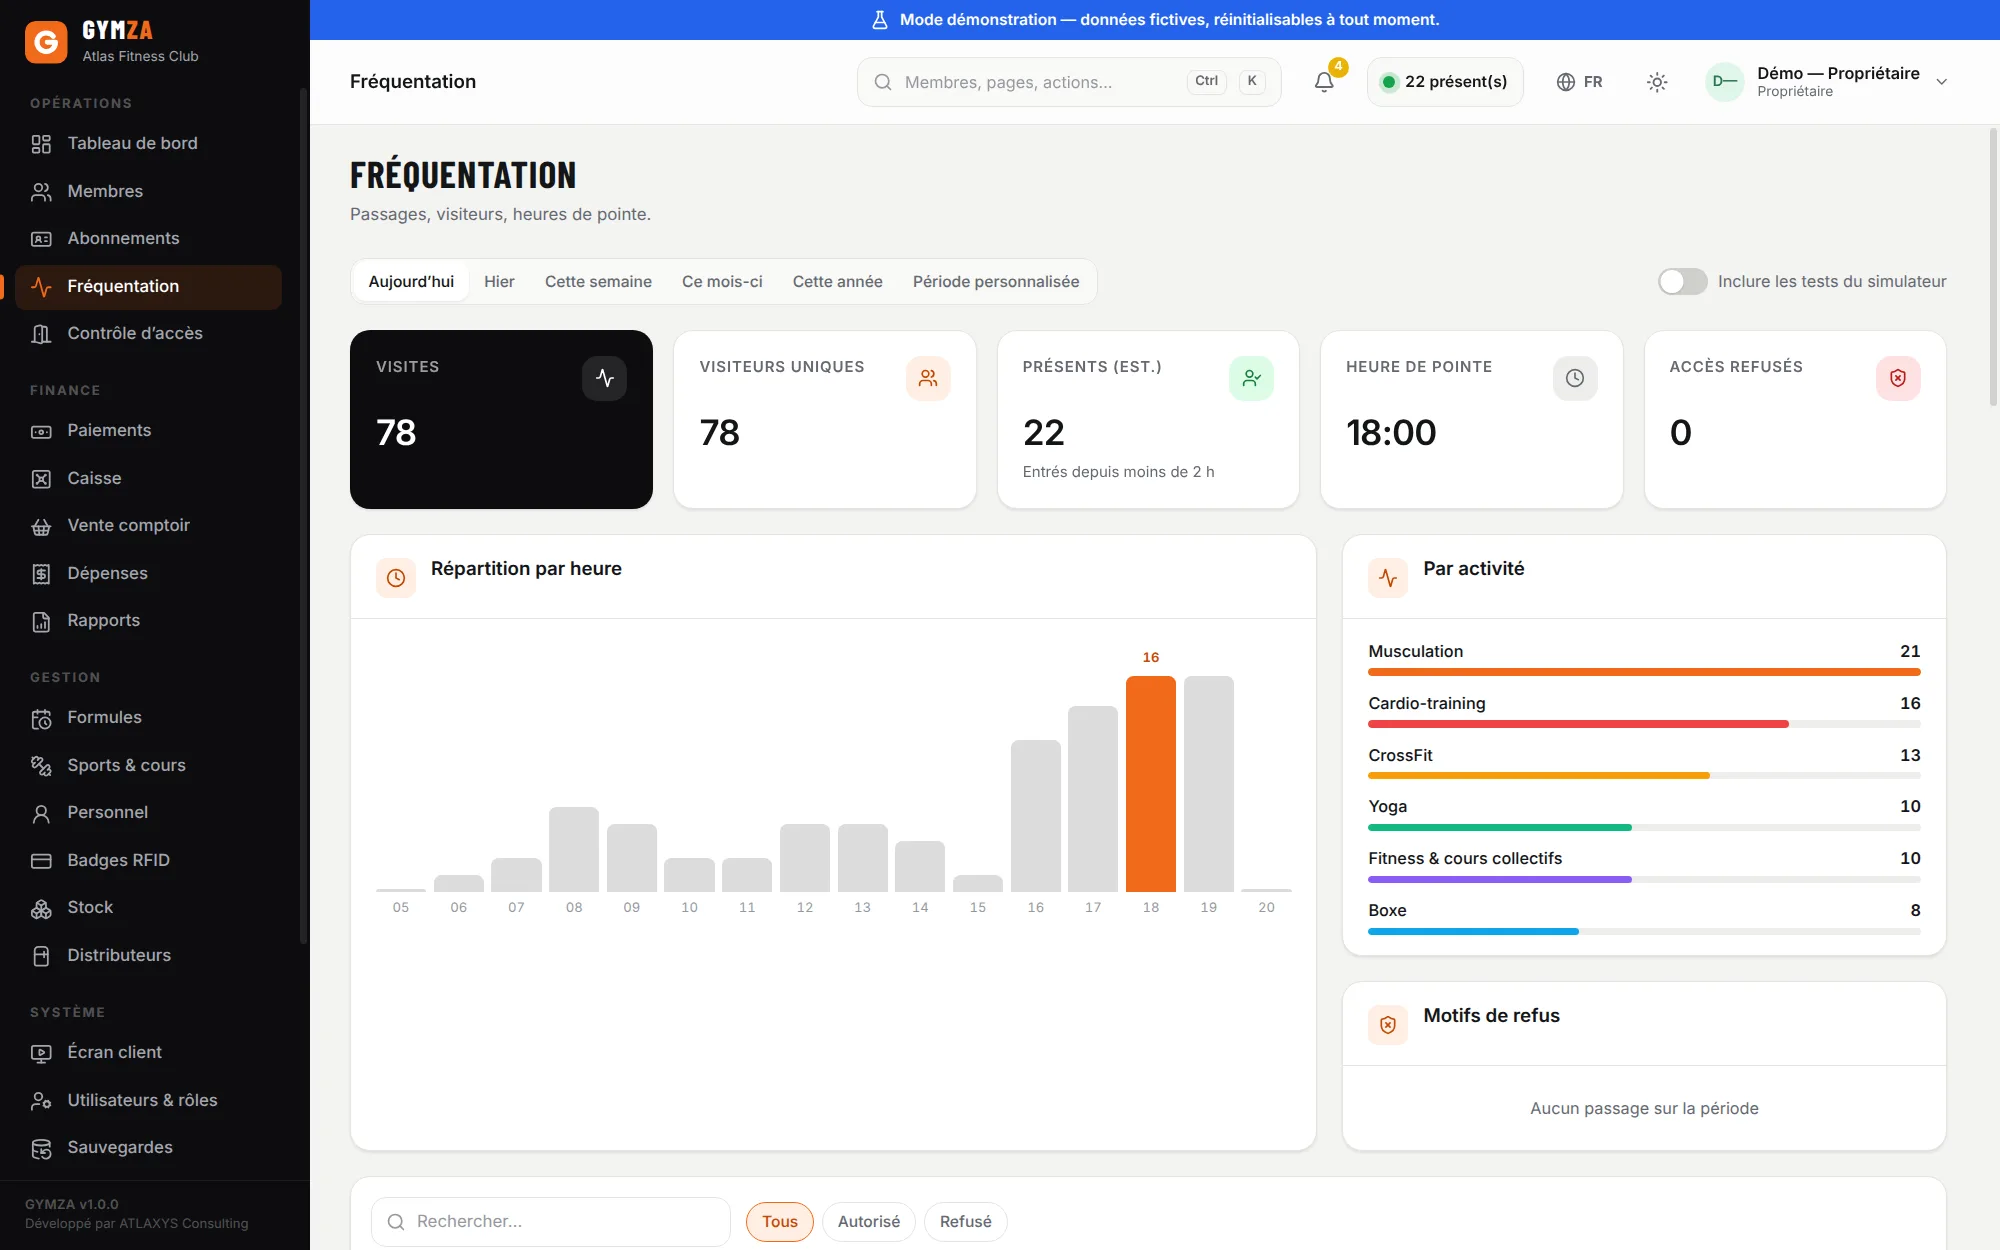Click the Stock sidebar icon
This screenshot has width=2000, height=1250.
41,908
